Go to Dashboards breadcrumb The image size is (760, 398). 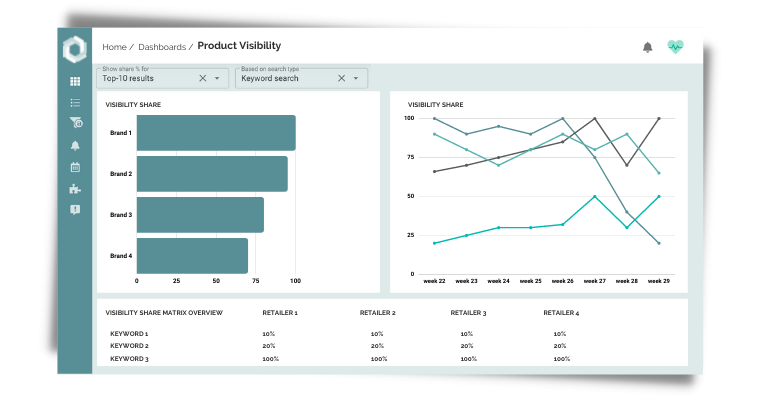pos(162,47)
